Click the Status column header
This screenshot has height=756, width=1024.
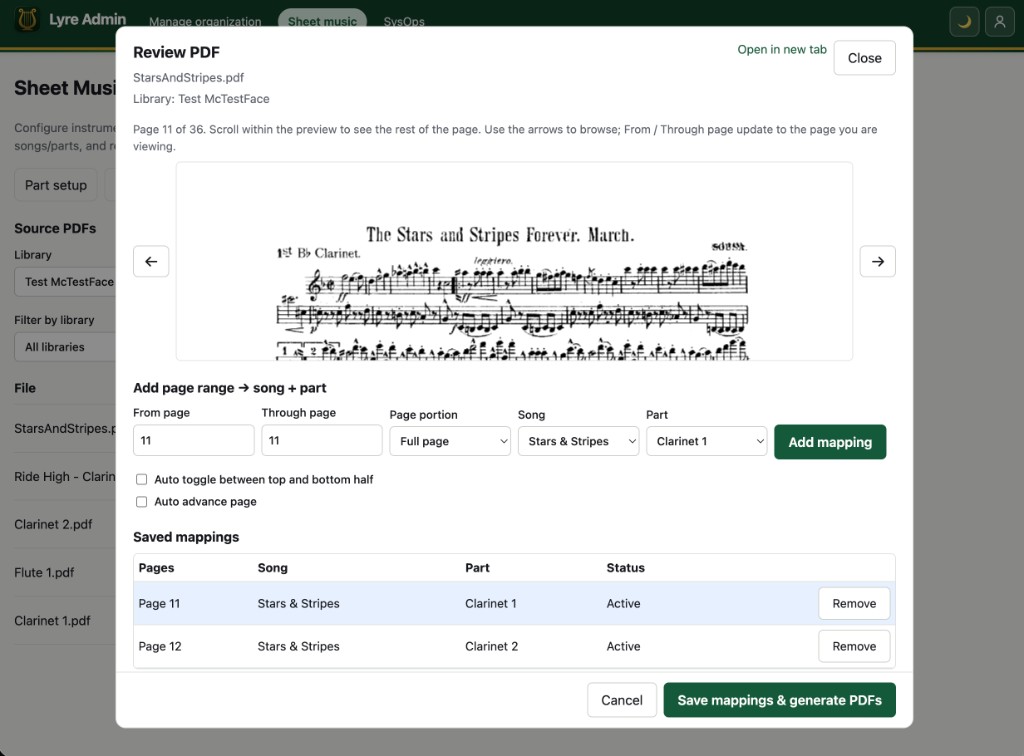625,568
